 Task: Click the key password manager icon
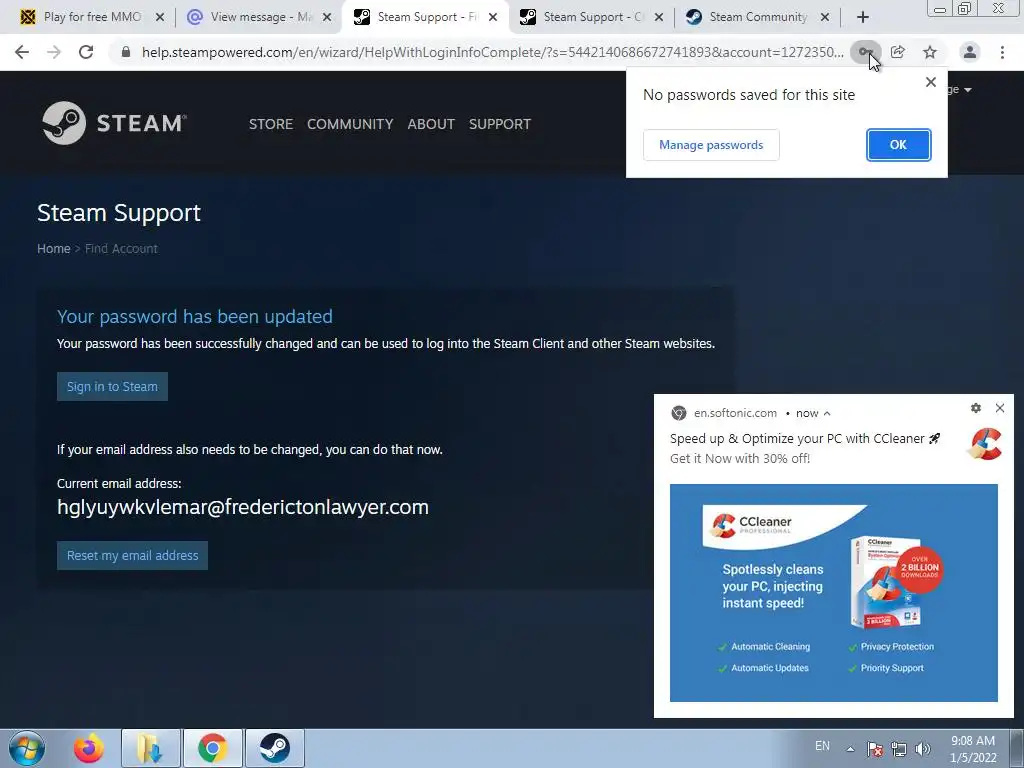865,52
